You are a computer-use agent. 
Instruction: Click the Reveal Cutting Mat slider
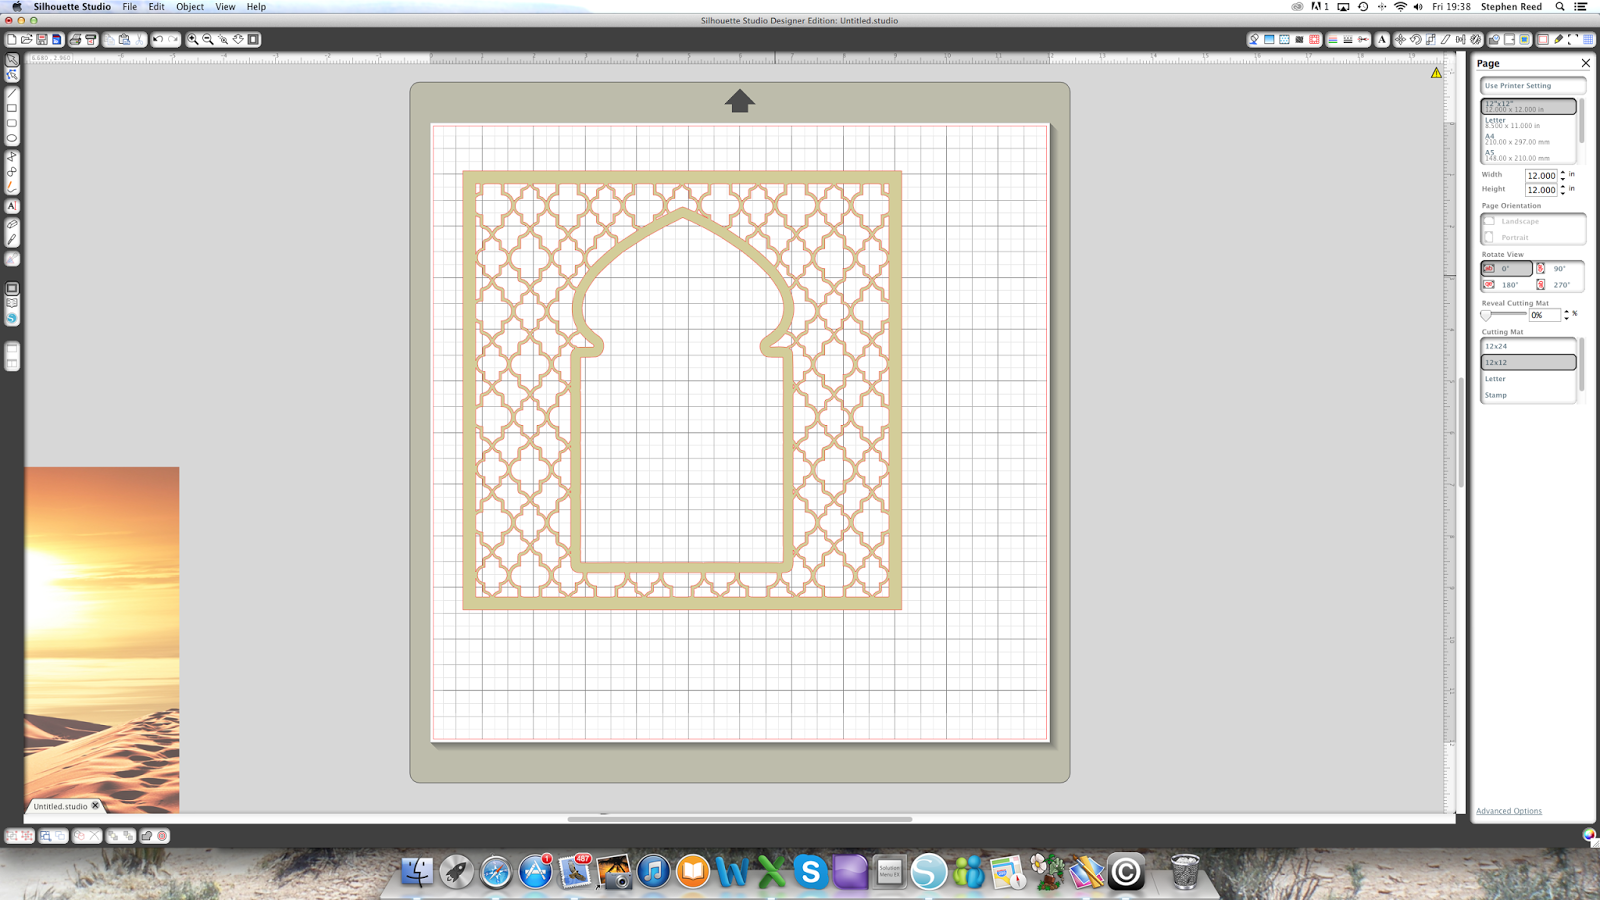1503,315
